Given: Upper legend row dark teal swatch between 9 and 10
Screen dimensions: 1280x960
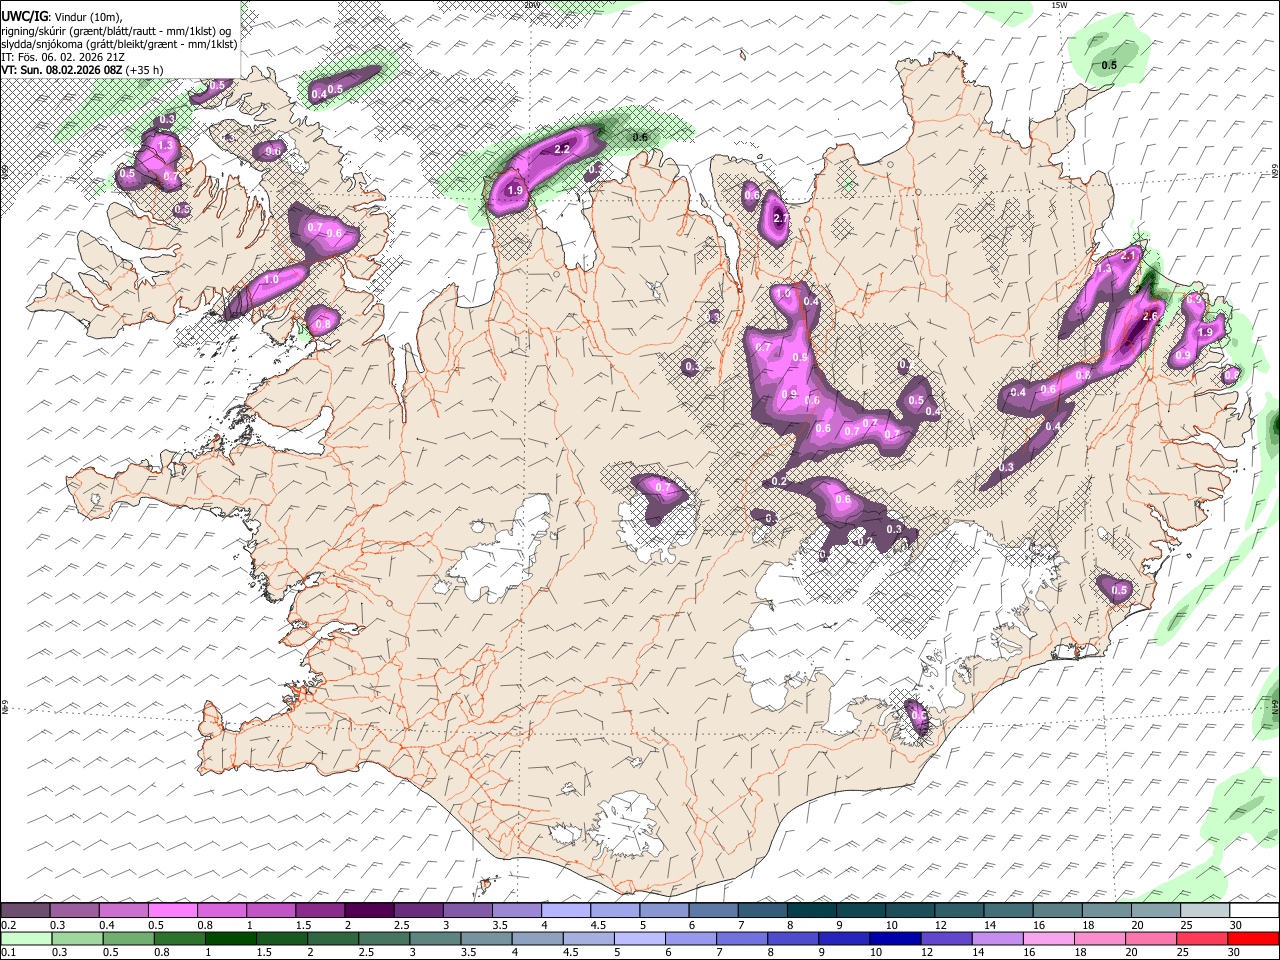Looking at the screenshot, I should click(860, 911).
